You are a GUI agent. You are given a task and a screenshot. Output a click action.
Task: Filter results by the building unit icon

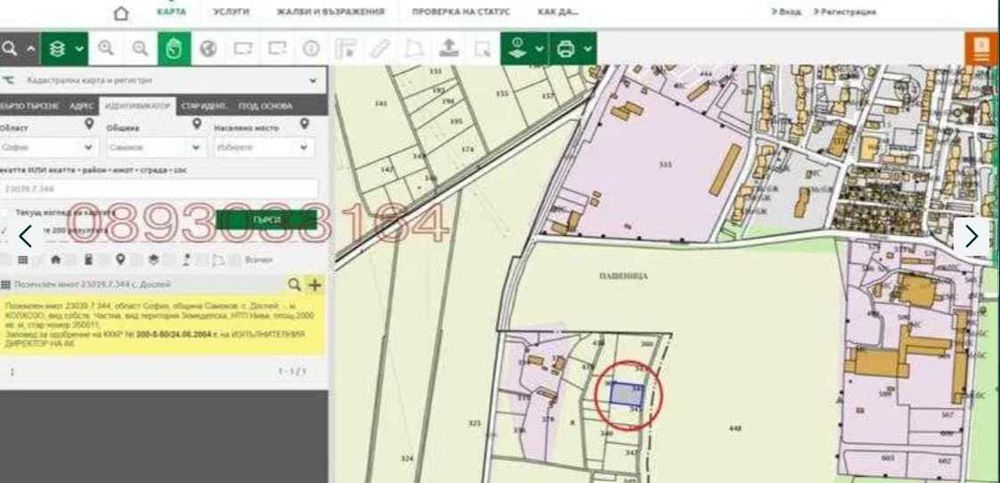pos(88,260)
